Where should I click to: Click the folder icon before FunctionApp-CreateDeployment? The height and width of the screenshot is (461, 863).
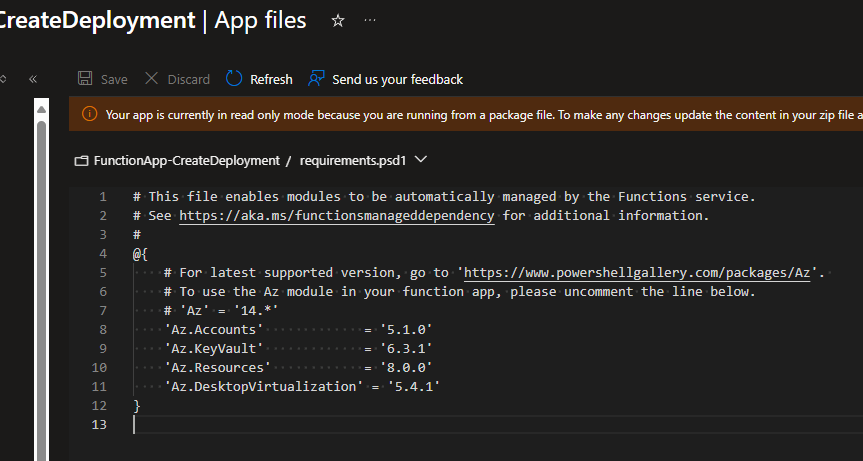pyautogui.click(x=81, y=161)
